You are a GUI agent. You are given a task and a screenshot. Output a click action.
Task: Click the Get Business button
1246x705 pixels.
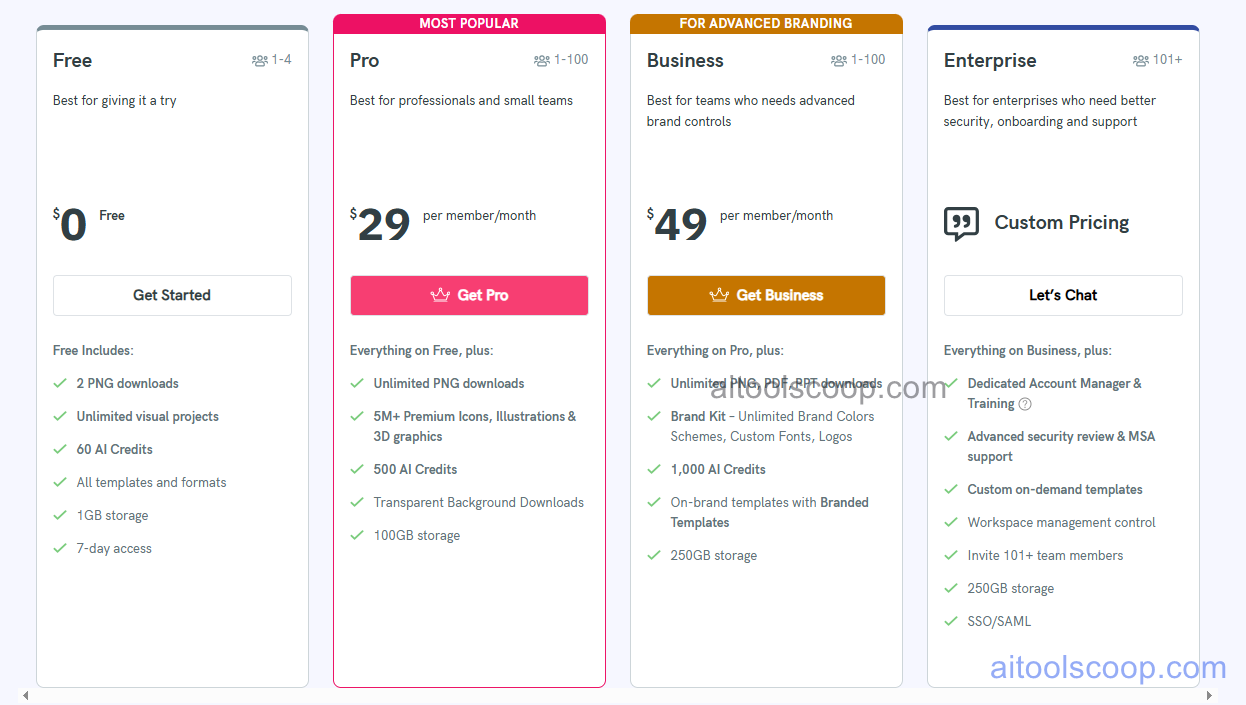pos(766,295)
